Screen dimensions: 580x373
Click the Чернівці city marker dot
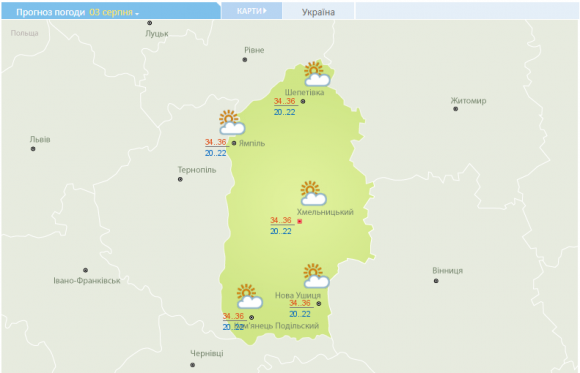(x=192, y=365)
